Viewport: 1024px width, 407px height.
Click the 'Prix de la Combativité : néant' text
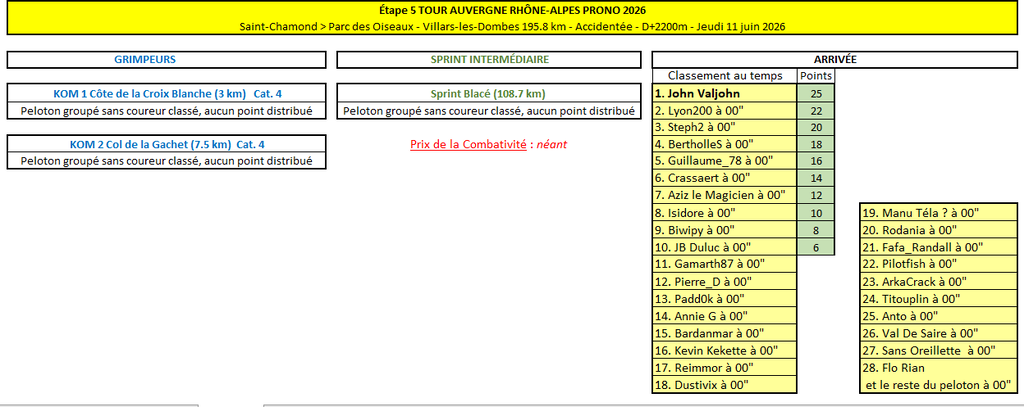click(x=488, y=144)
